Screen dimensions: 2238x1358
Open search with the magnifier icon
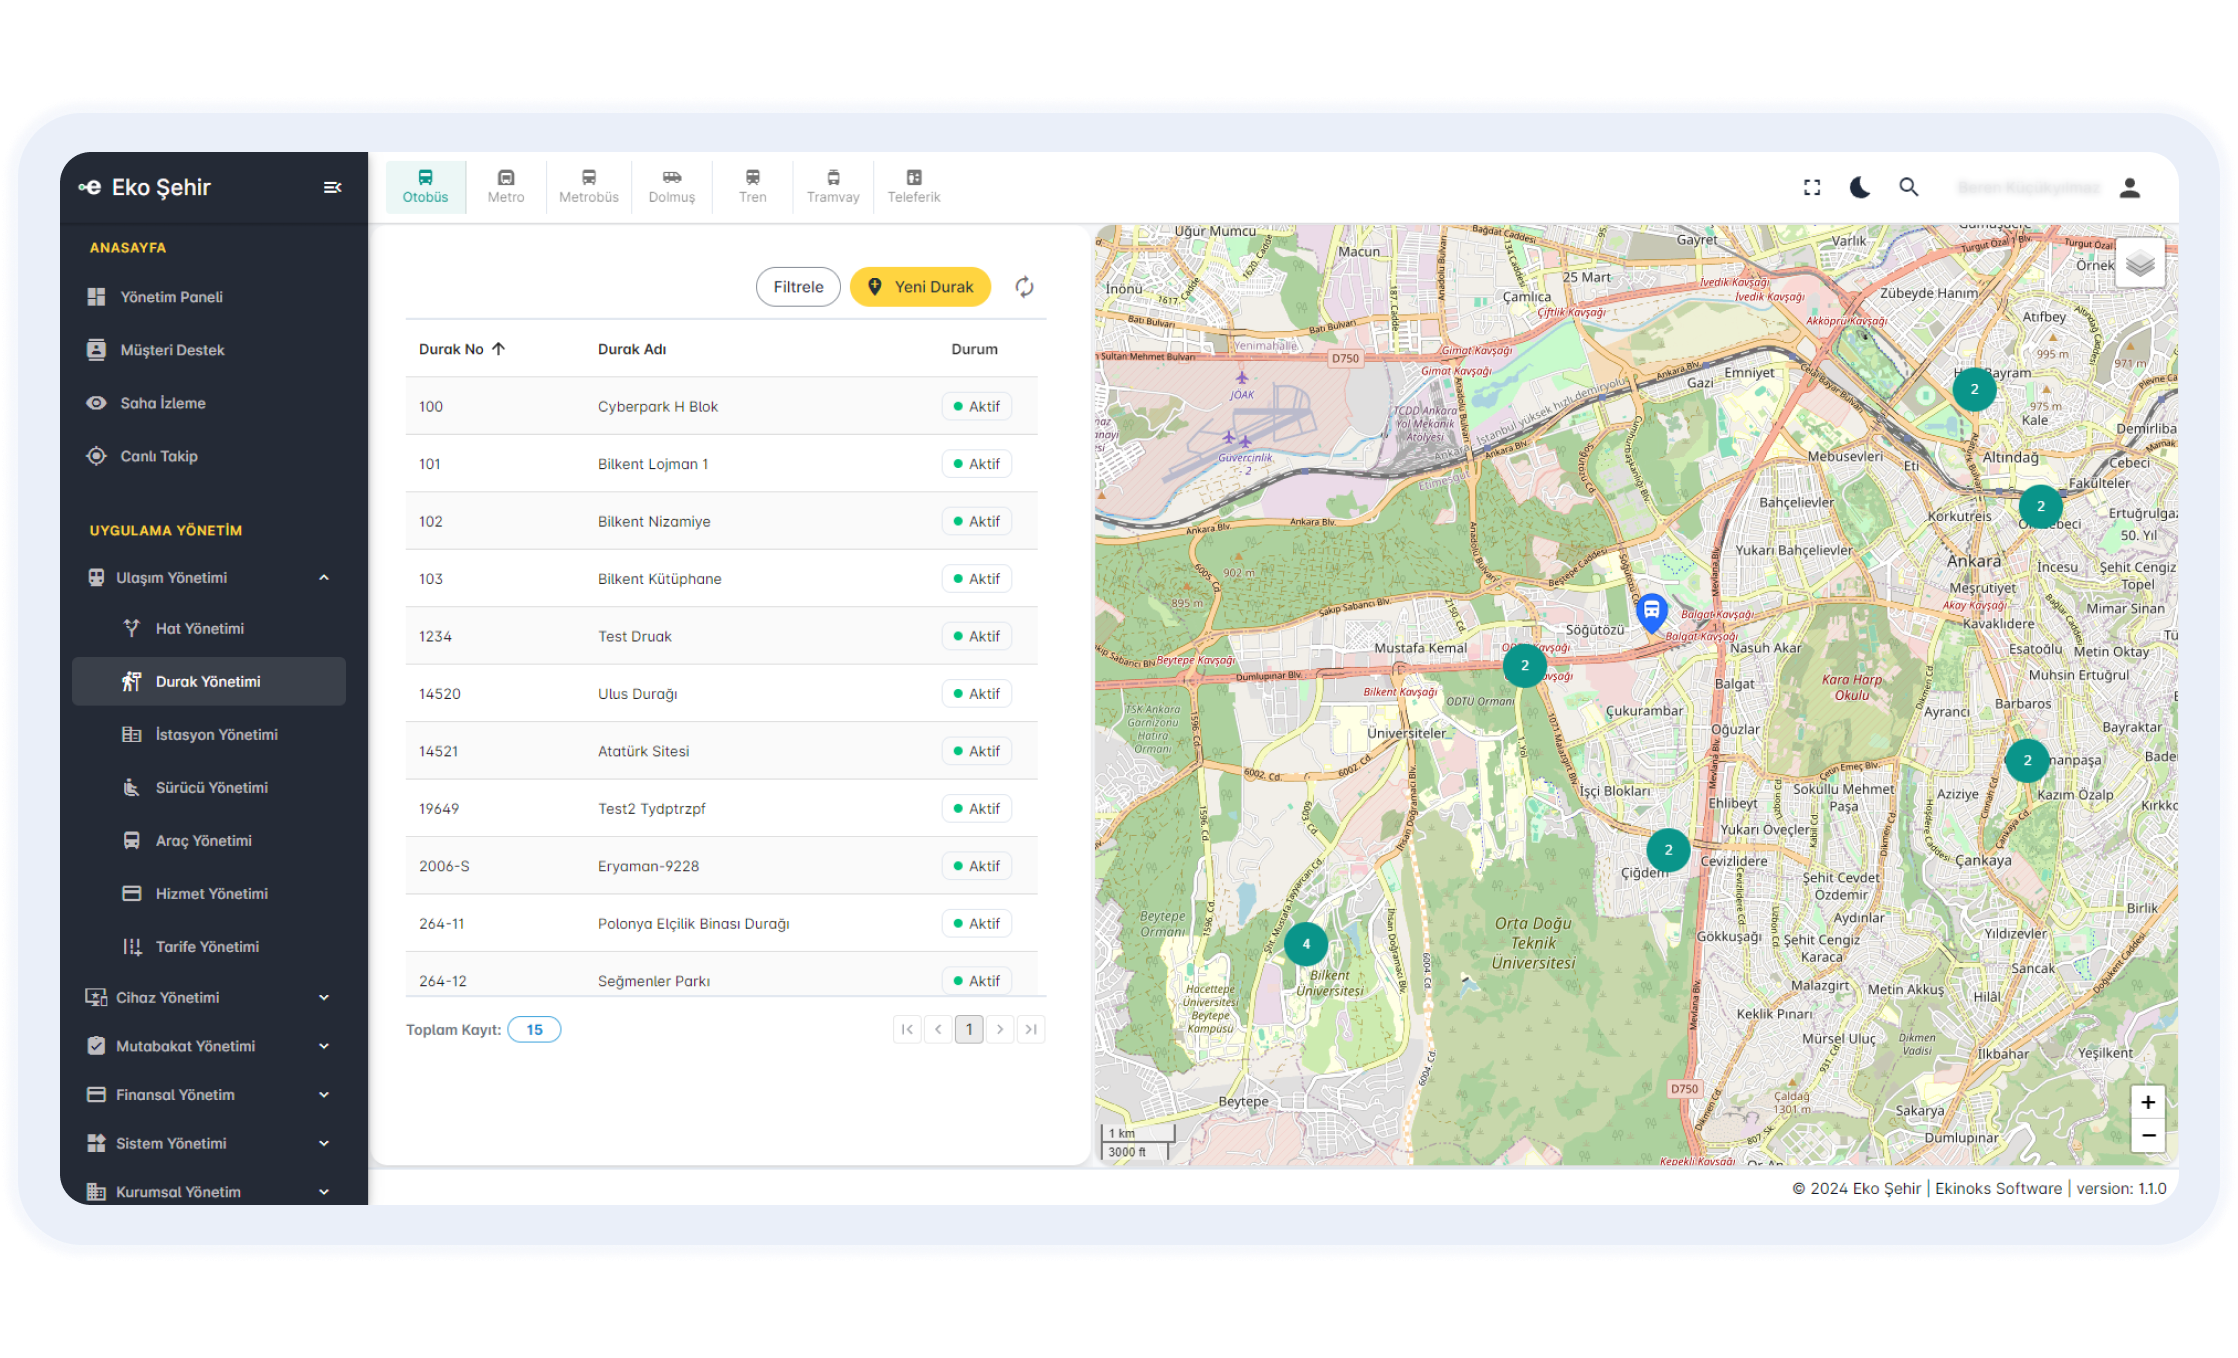(x=1908, y=187)
